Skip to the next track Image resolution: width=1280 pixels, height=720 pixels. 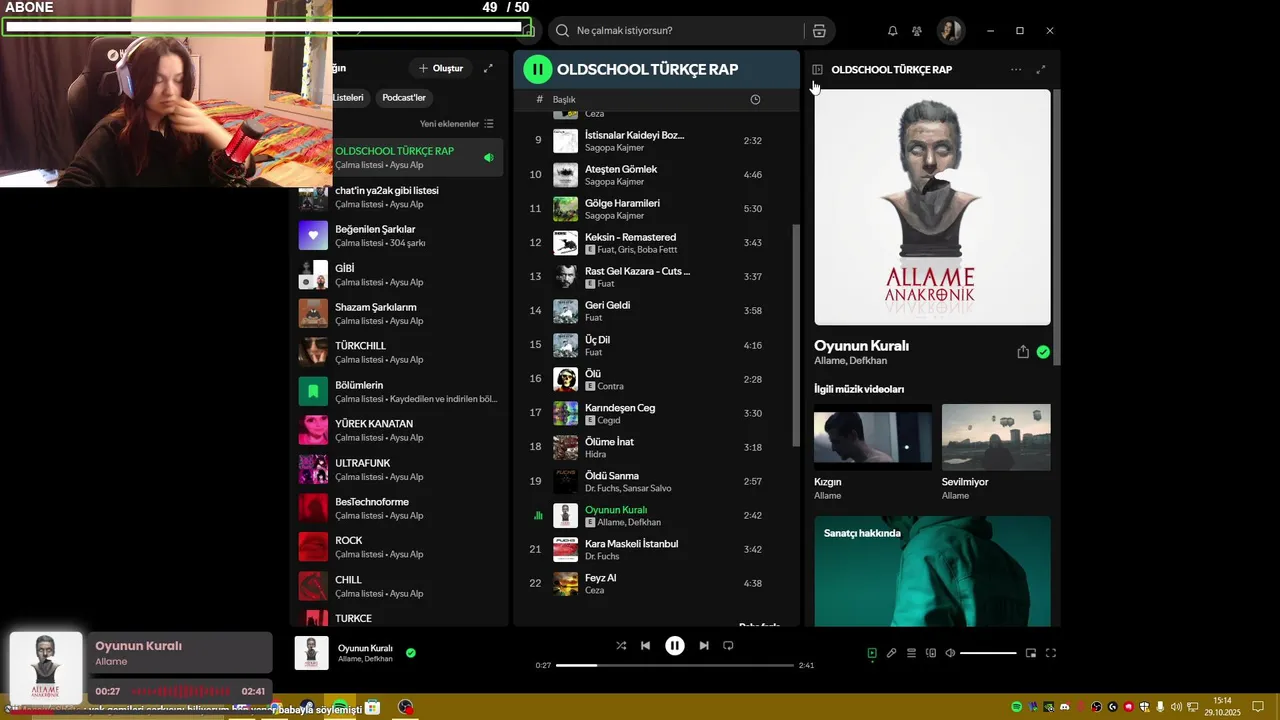click(704, 646)
